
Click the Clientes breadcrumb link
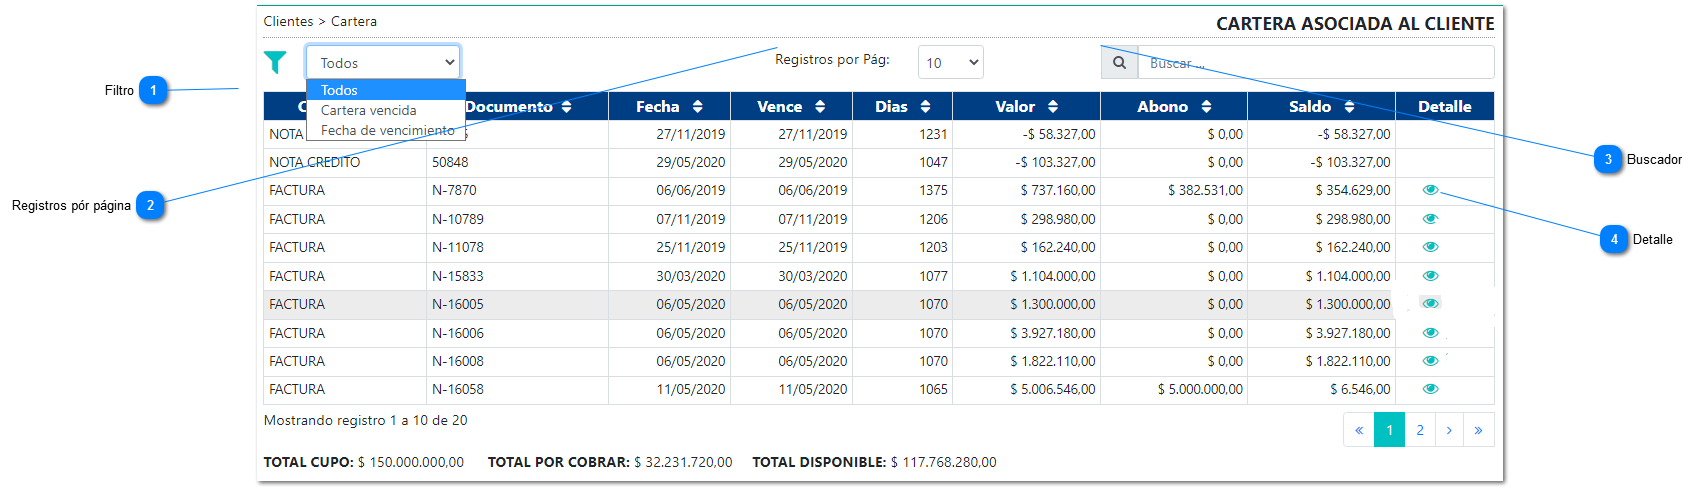288,21
